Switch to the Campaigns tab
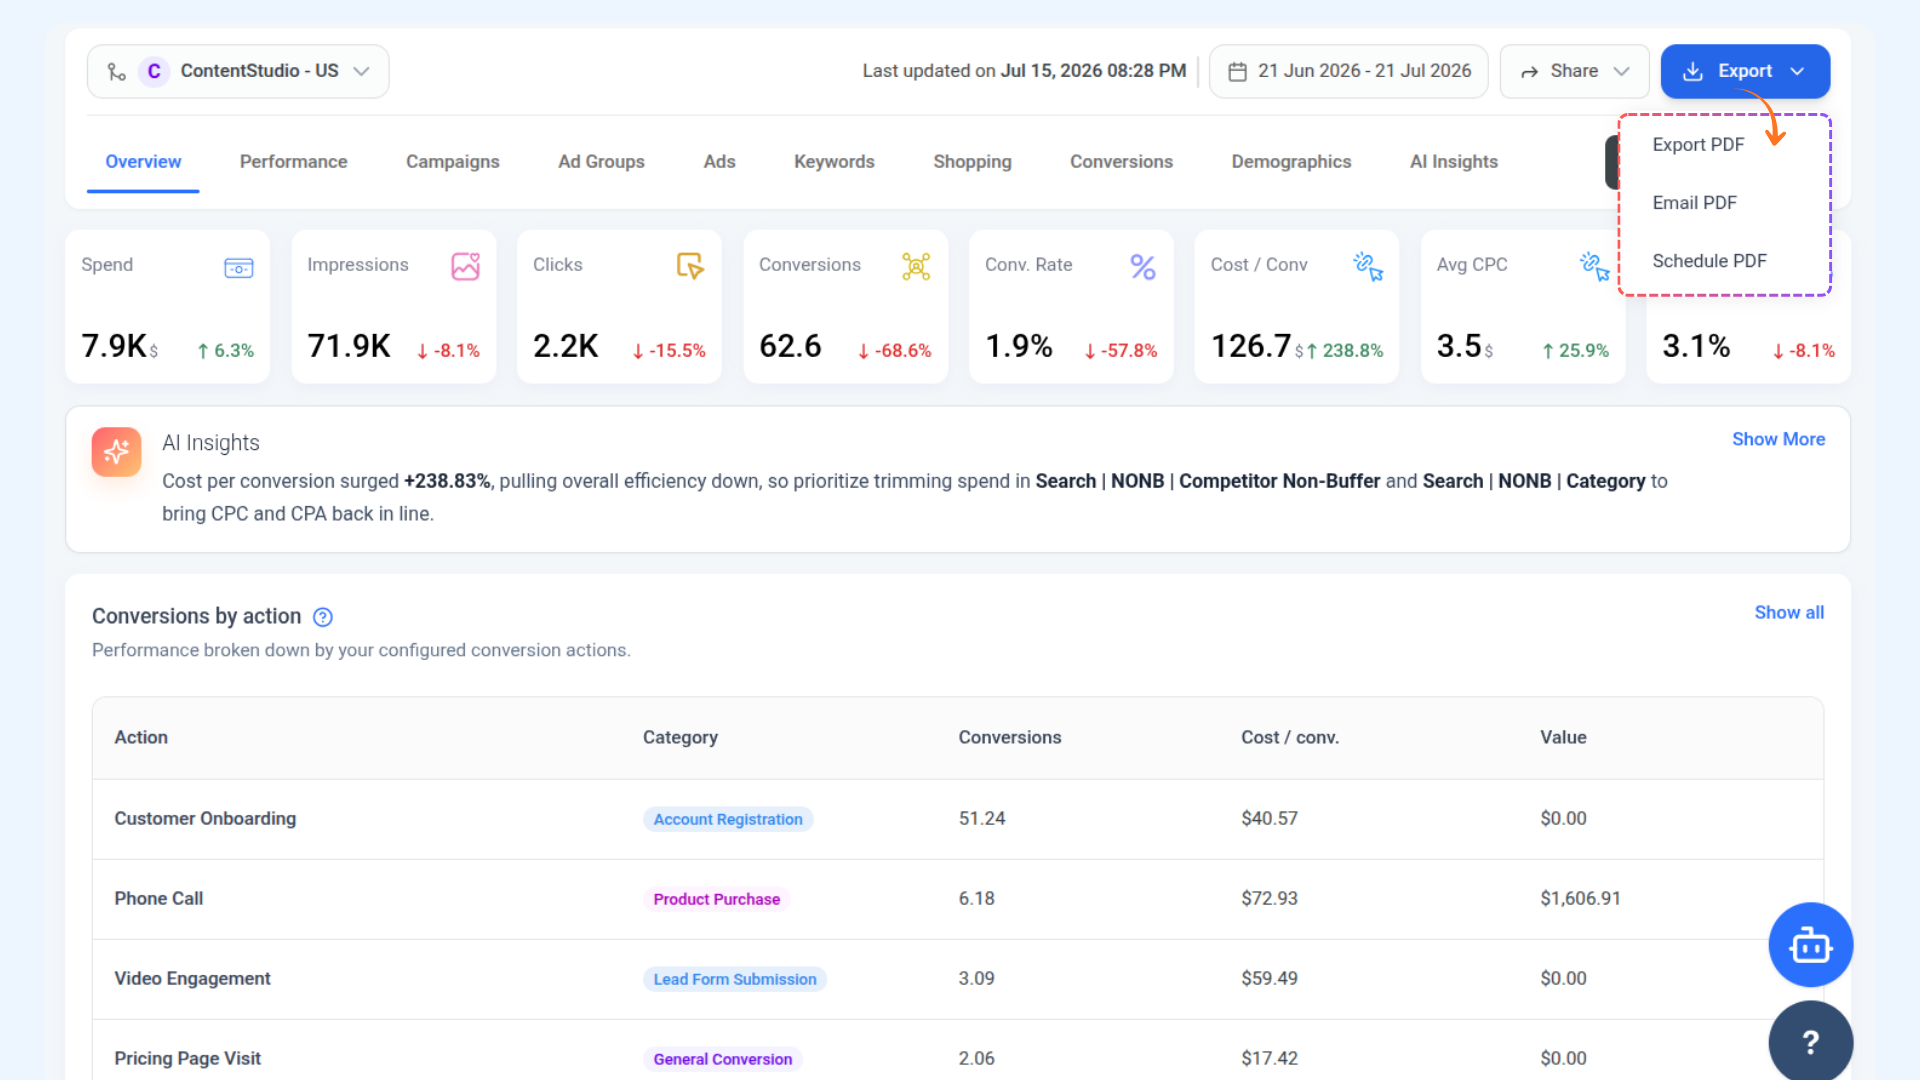 [x=452, y=162]
